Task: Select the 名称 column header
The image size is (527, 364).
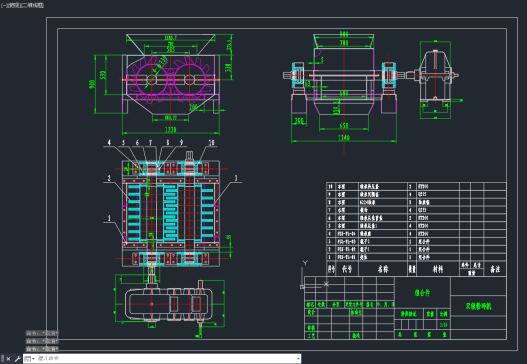Action: [383, 269]
